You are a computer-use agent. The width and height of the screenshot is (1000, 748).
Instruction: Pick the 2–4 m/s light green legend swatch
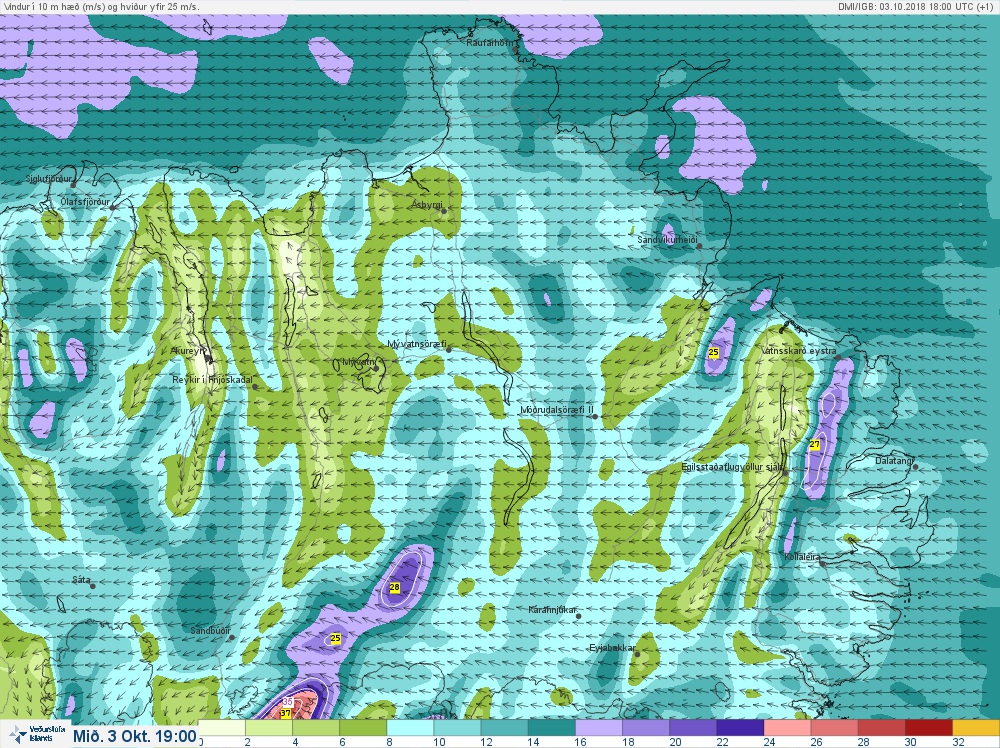(269, 728)
